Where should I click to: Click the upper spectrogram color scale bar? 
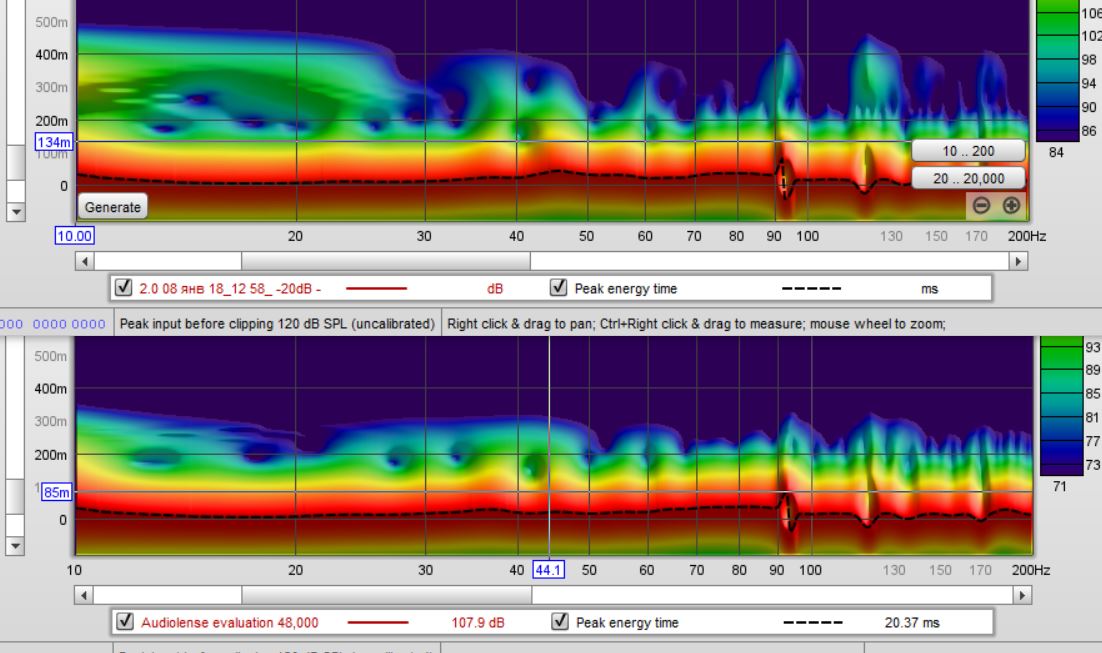[1057, 70]
